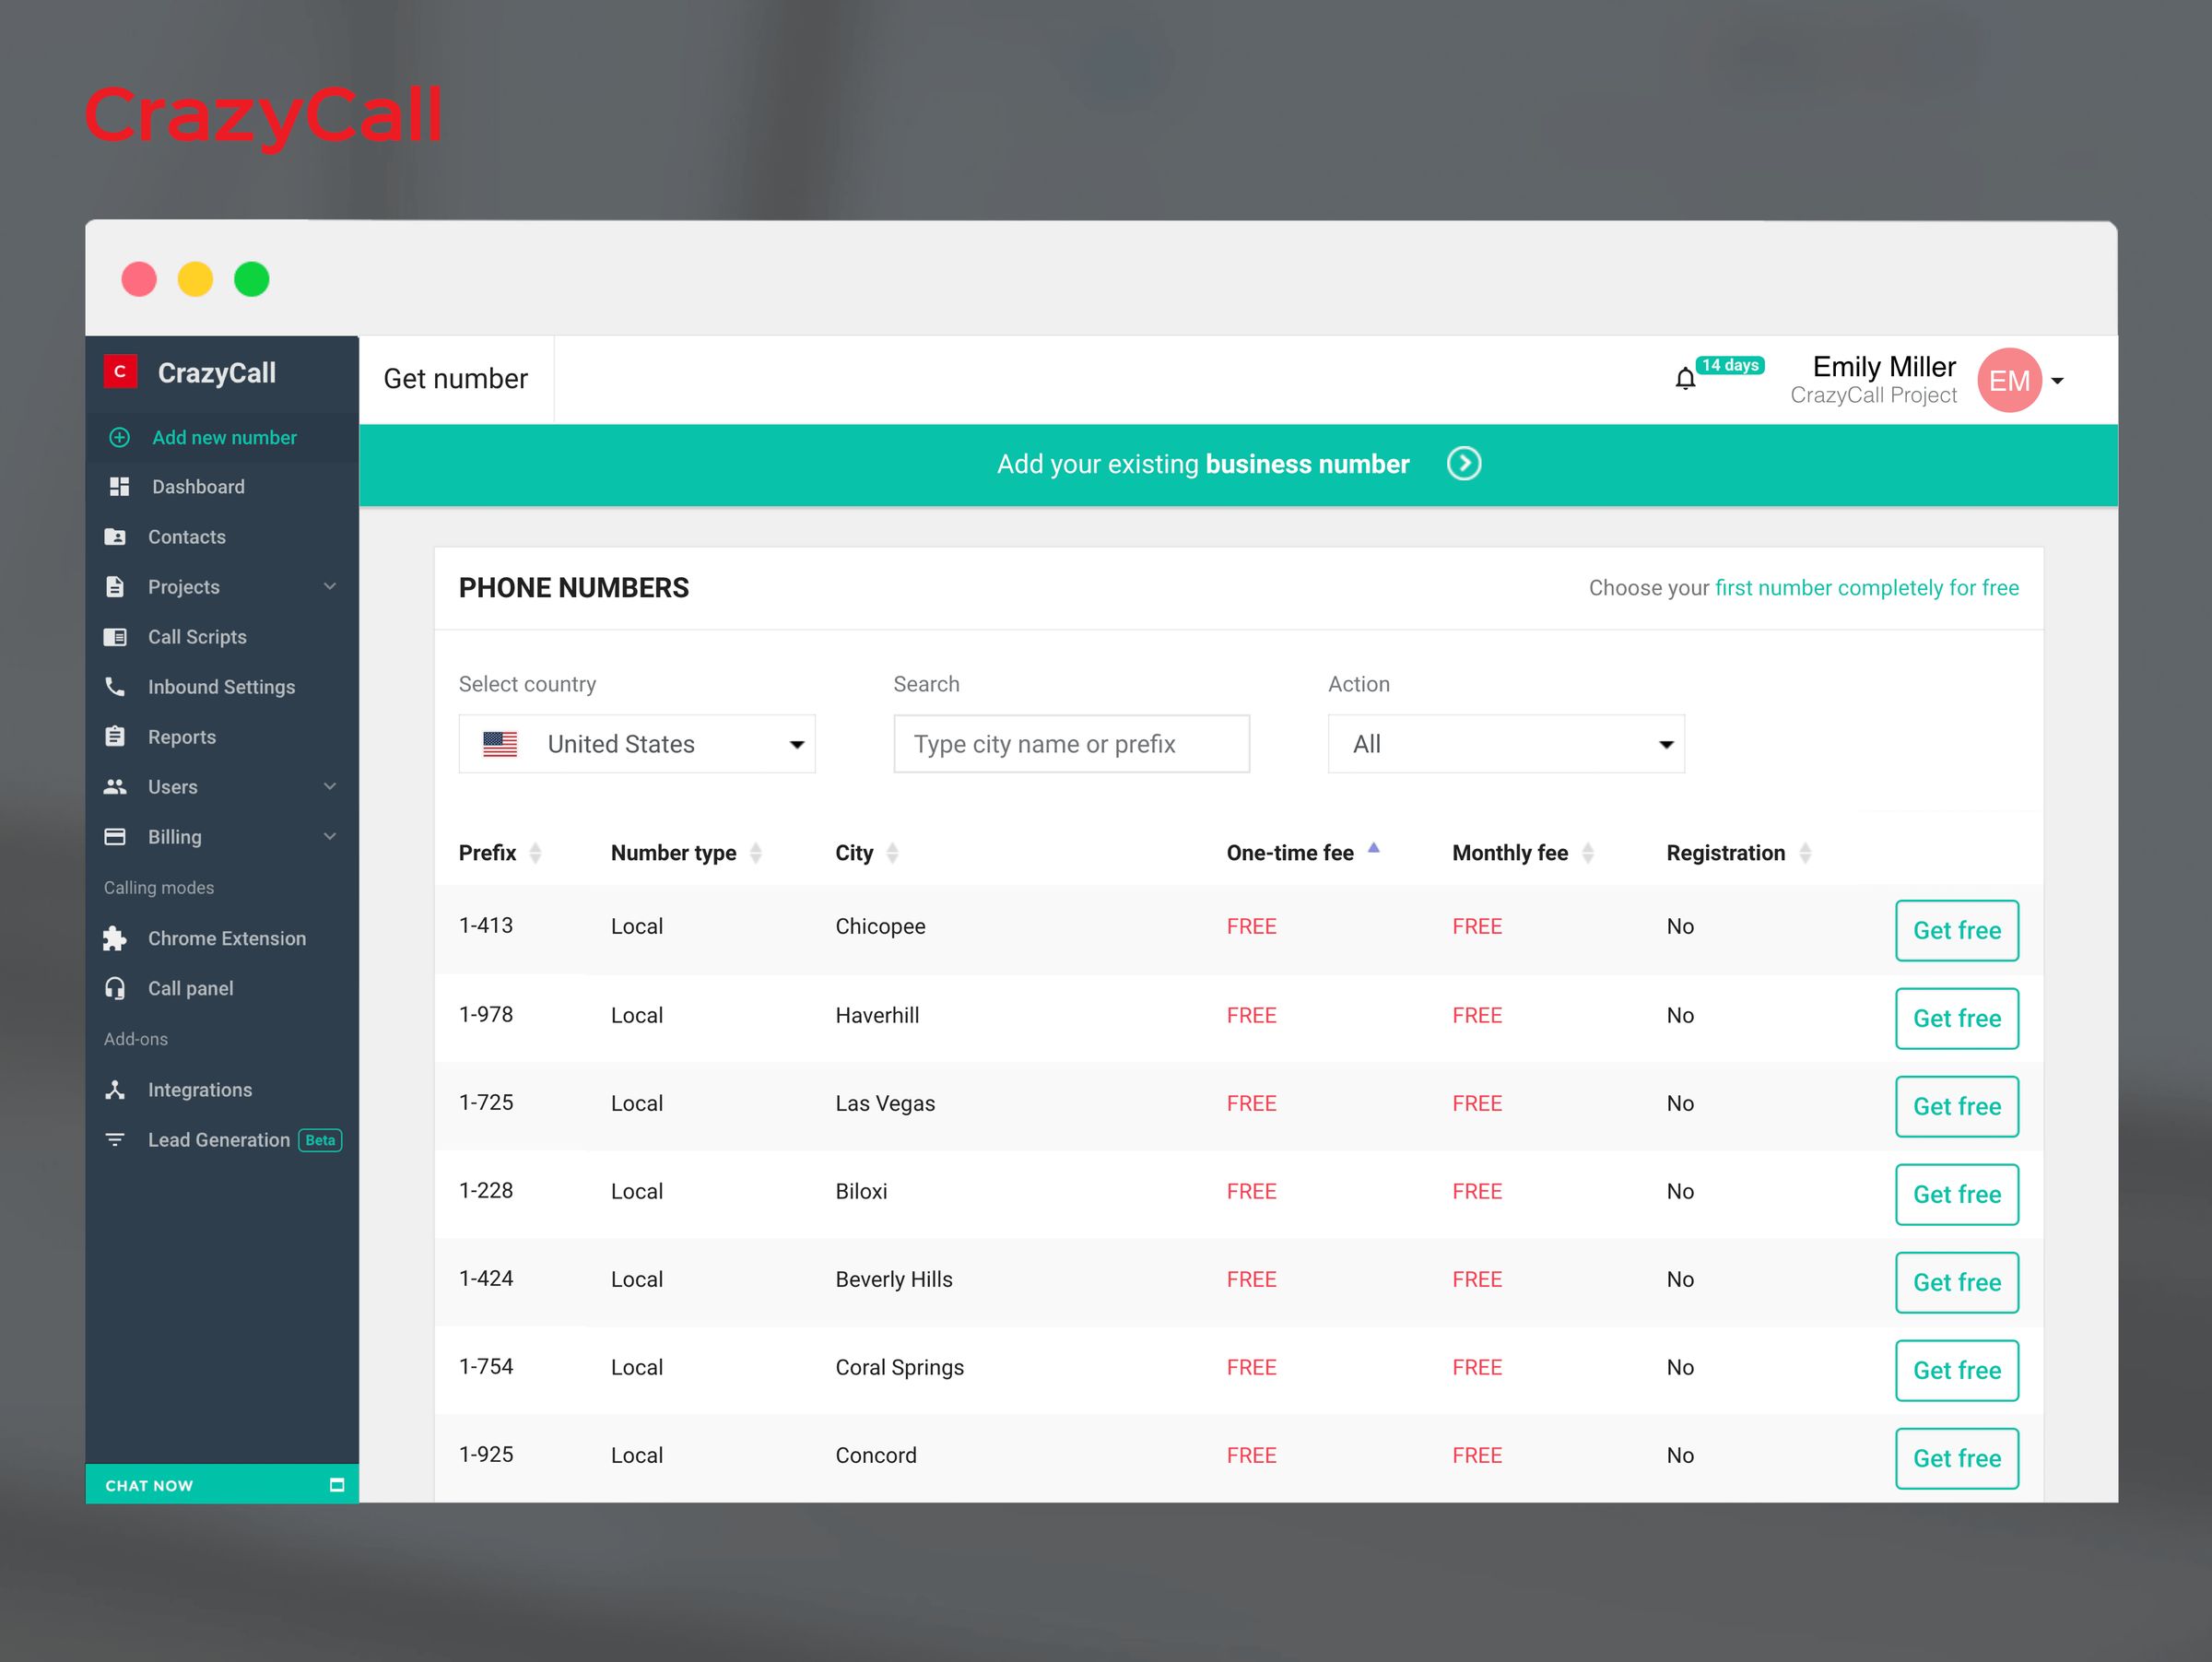The height and width of the screenshot is (1662, 2212).
Task: Switch to the Get number tab
Action: pos(455,378)
